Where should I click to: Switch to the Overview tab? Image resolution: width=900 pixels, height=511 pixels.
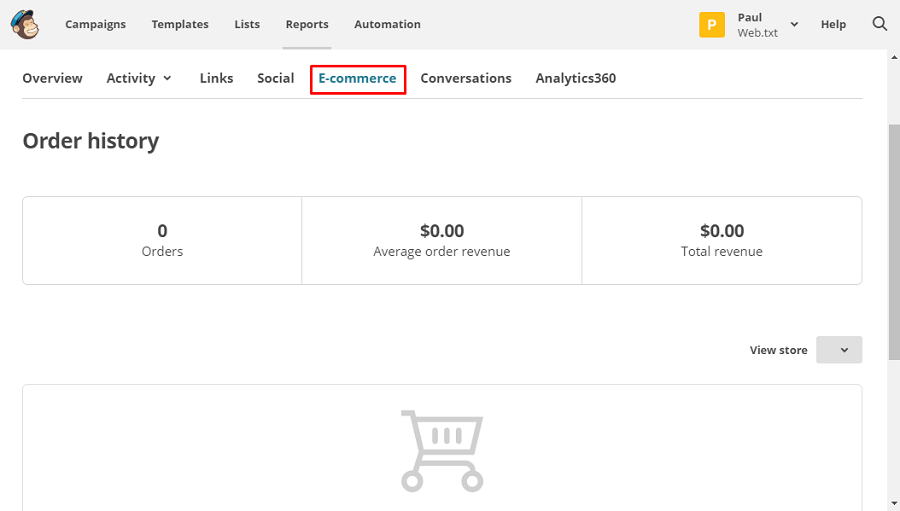point(52,78)
